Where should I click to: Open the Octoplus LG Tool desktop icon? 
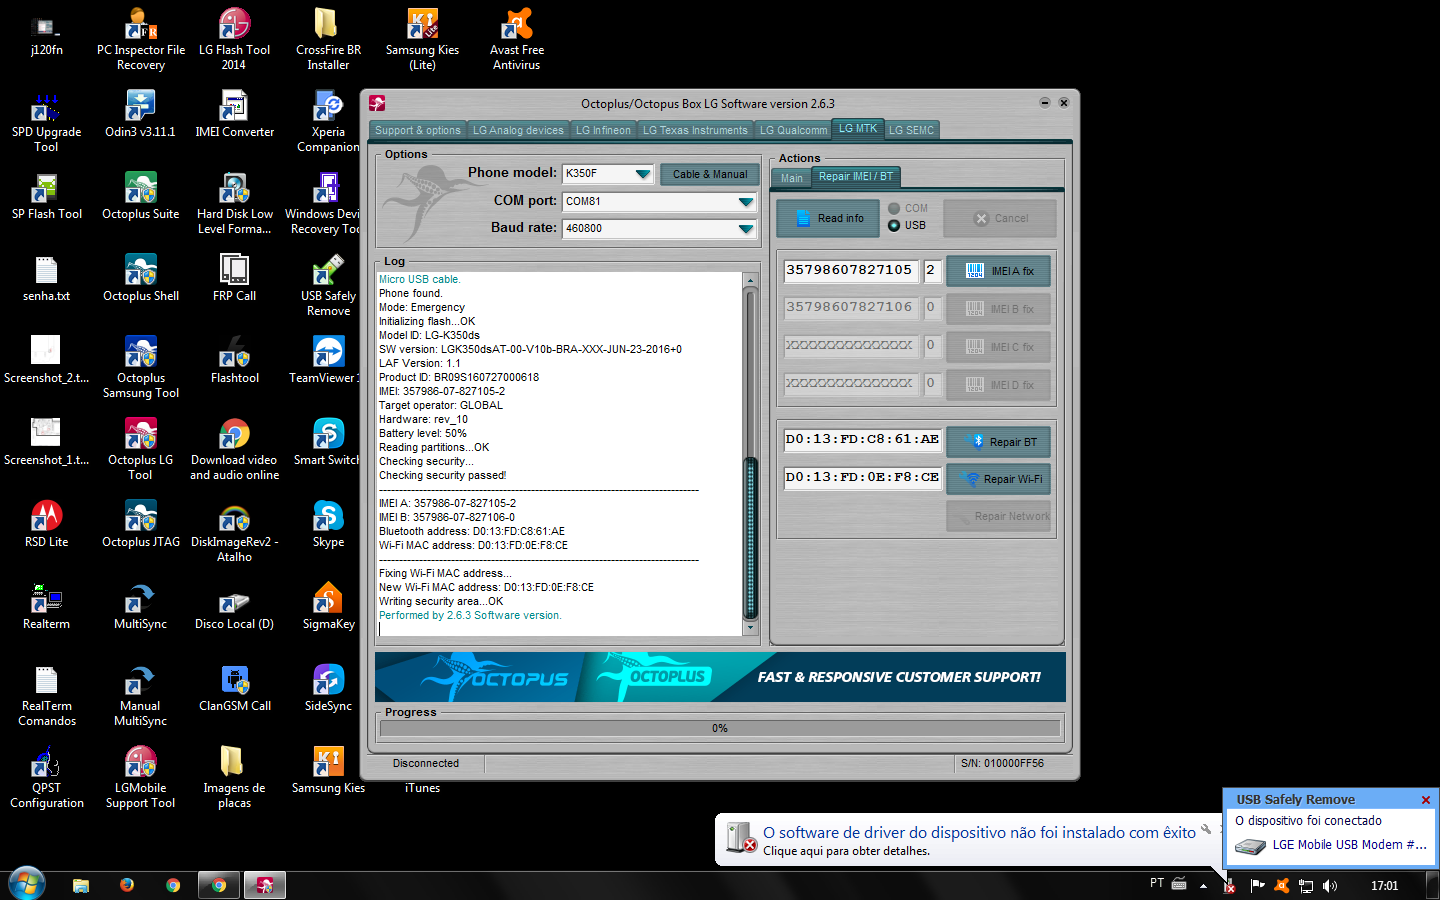(140, 449)
